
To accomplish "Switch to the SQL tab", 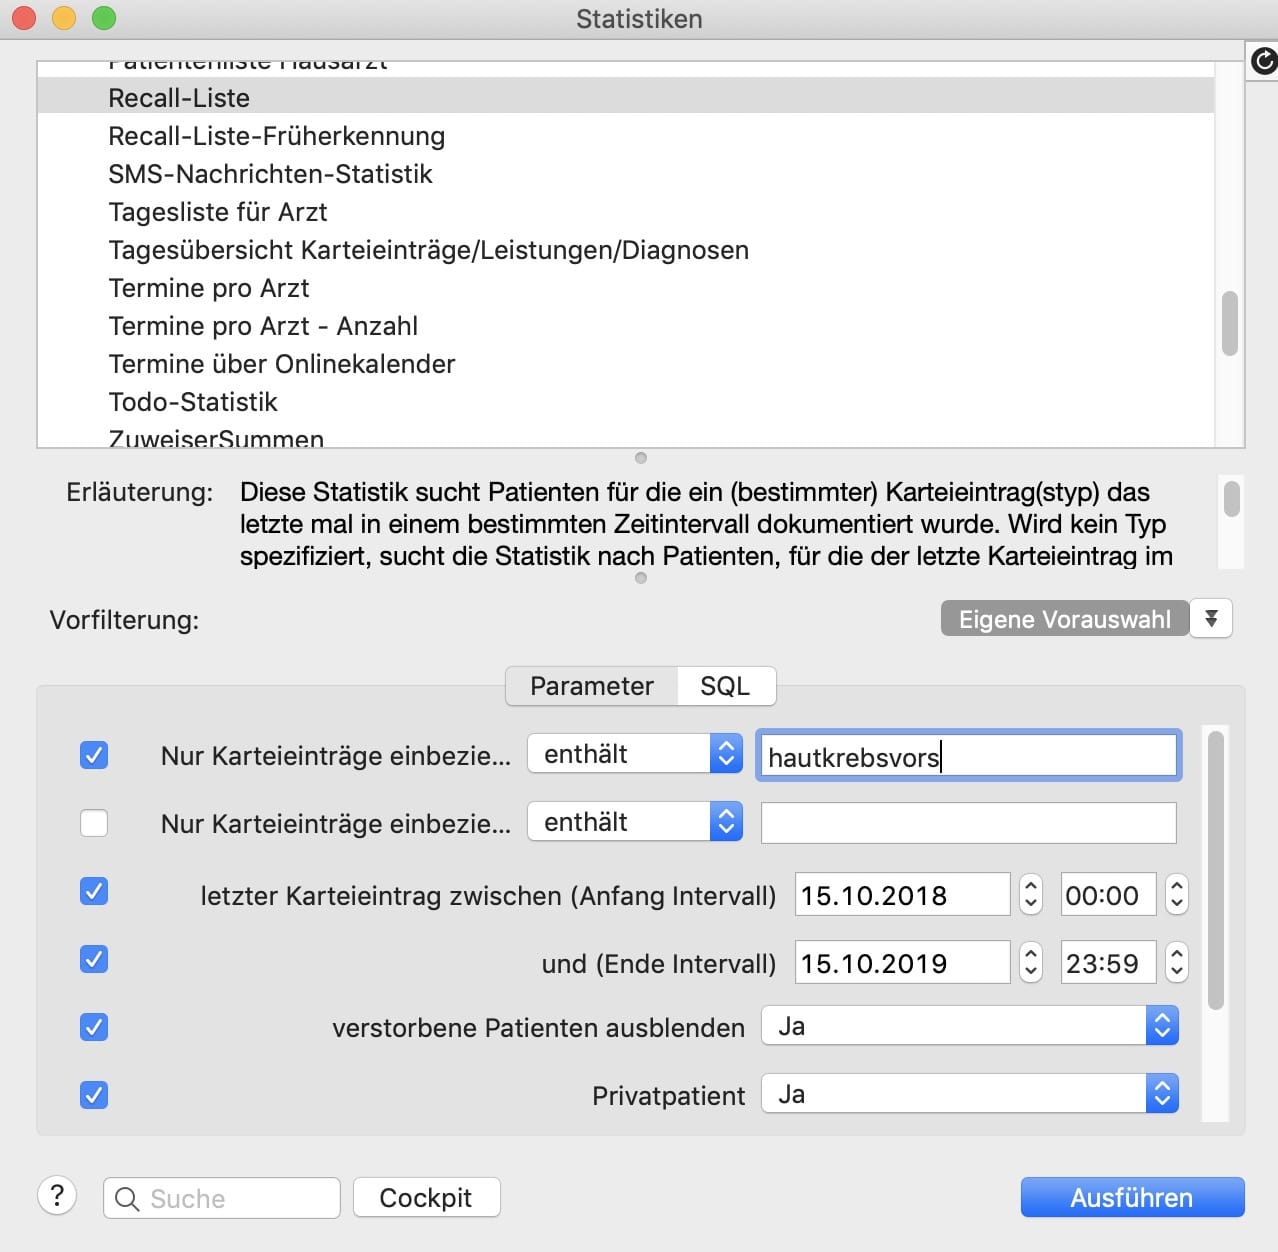I will tap(725, 686).
